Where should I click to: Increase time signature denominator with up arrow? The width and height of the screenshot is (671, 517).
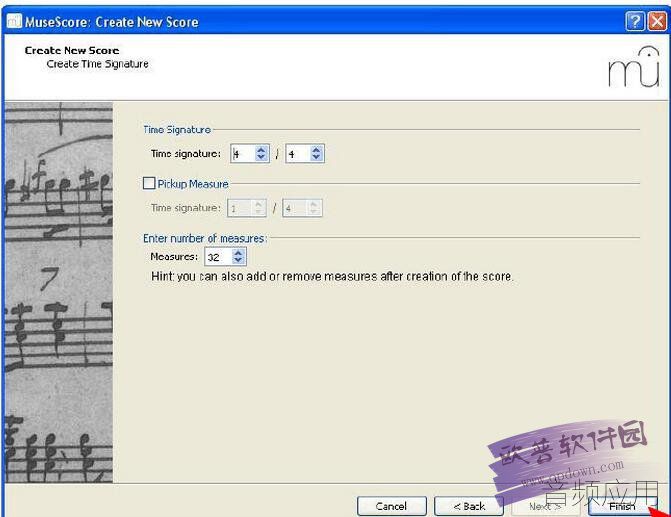[x=316, y=149]
